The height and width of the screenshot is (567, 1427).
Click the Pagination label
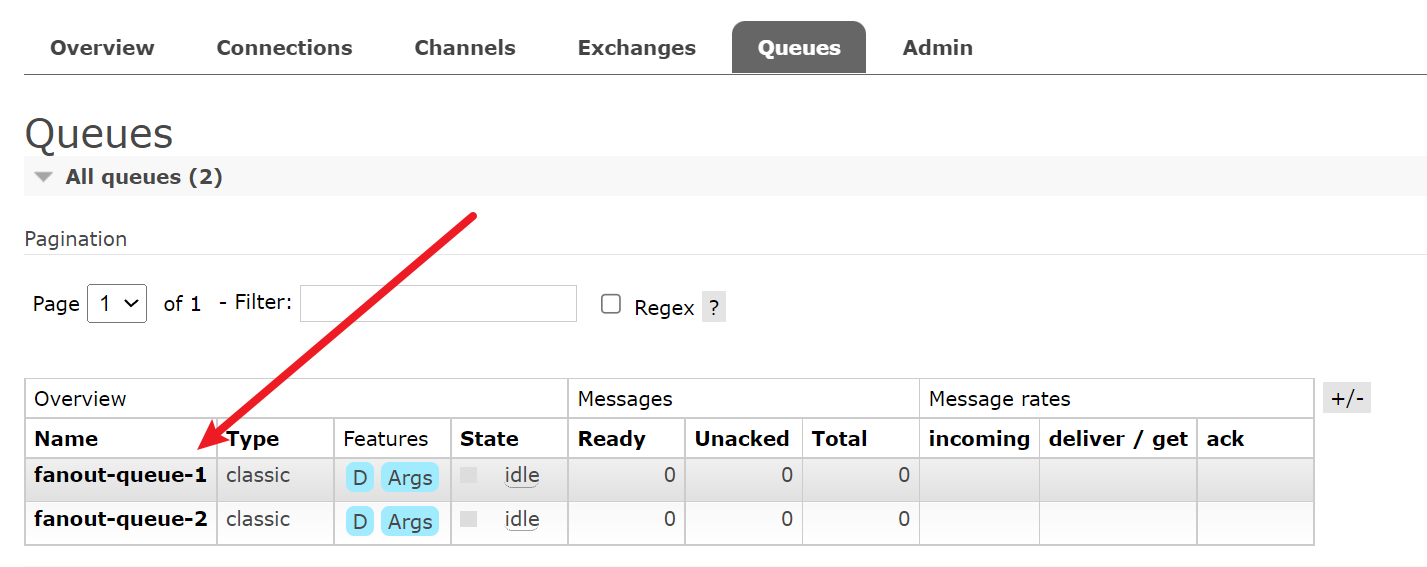76,239
